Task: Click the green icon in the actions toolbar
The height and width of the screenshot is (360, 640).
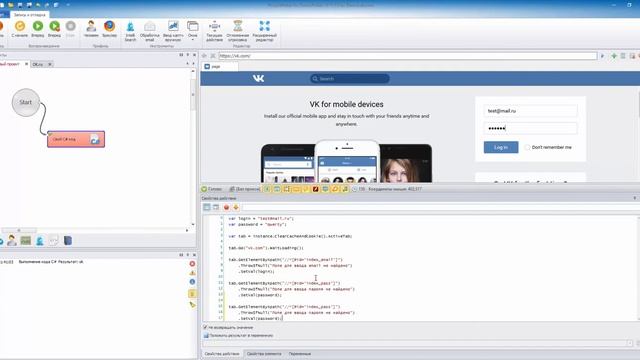Action: tap(26, 241)
